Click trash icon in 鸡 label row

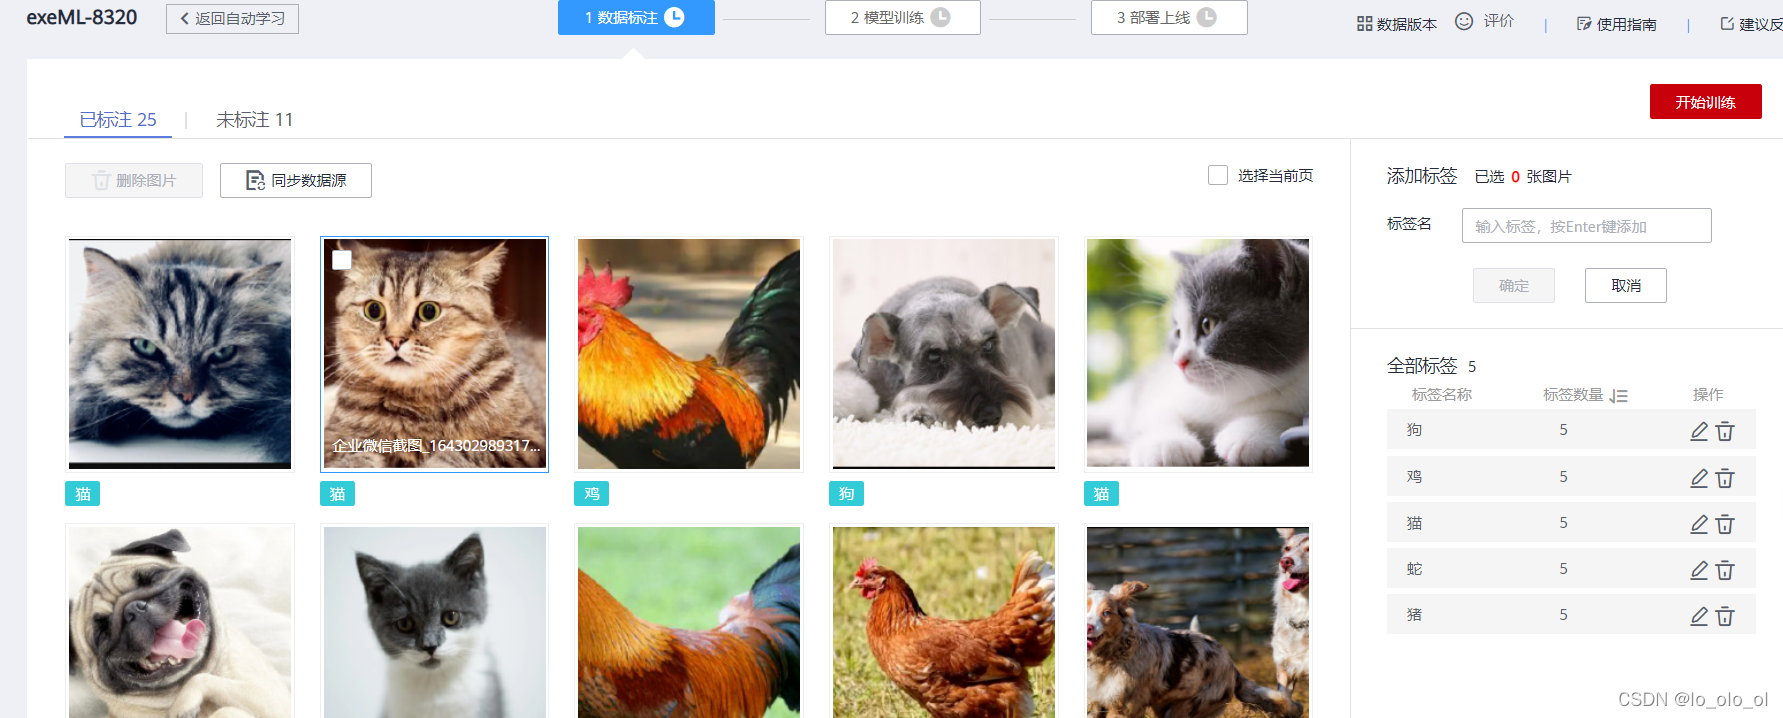(x=1725, y=478)
